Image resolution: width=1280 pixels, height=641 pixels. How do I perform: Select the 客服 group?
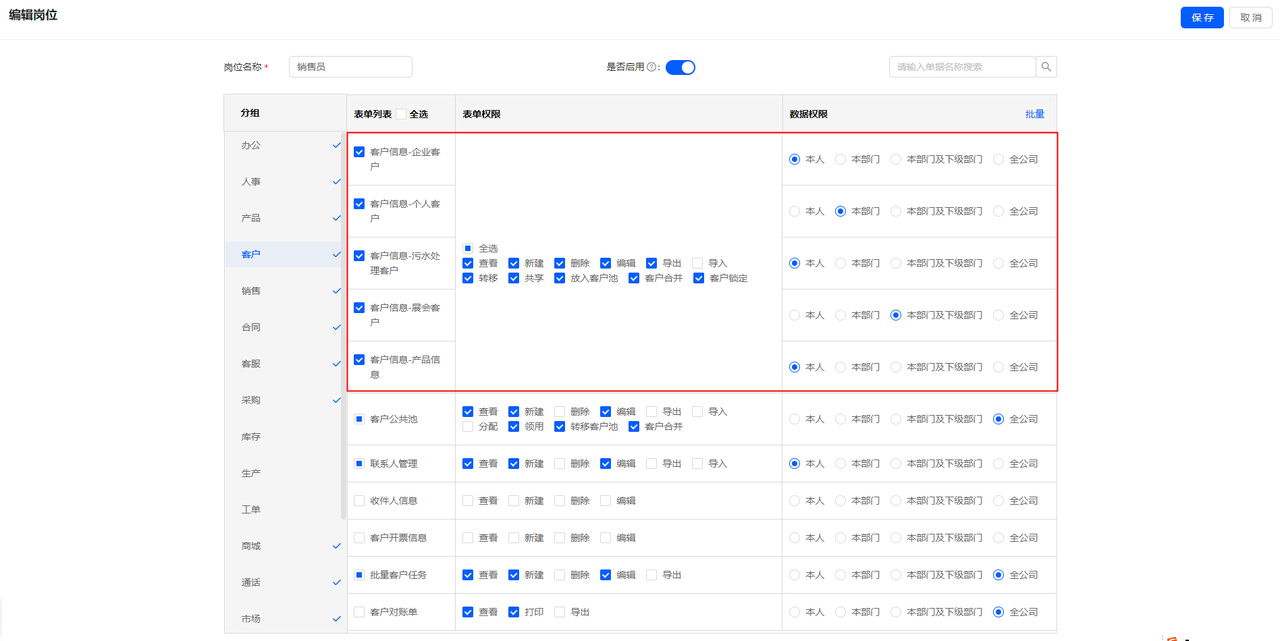coord(284,364)
